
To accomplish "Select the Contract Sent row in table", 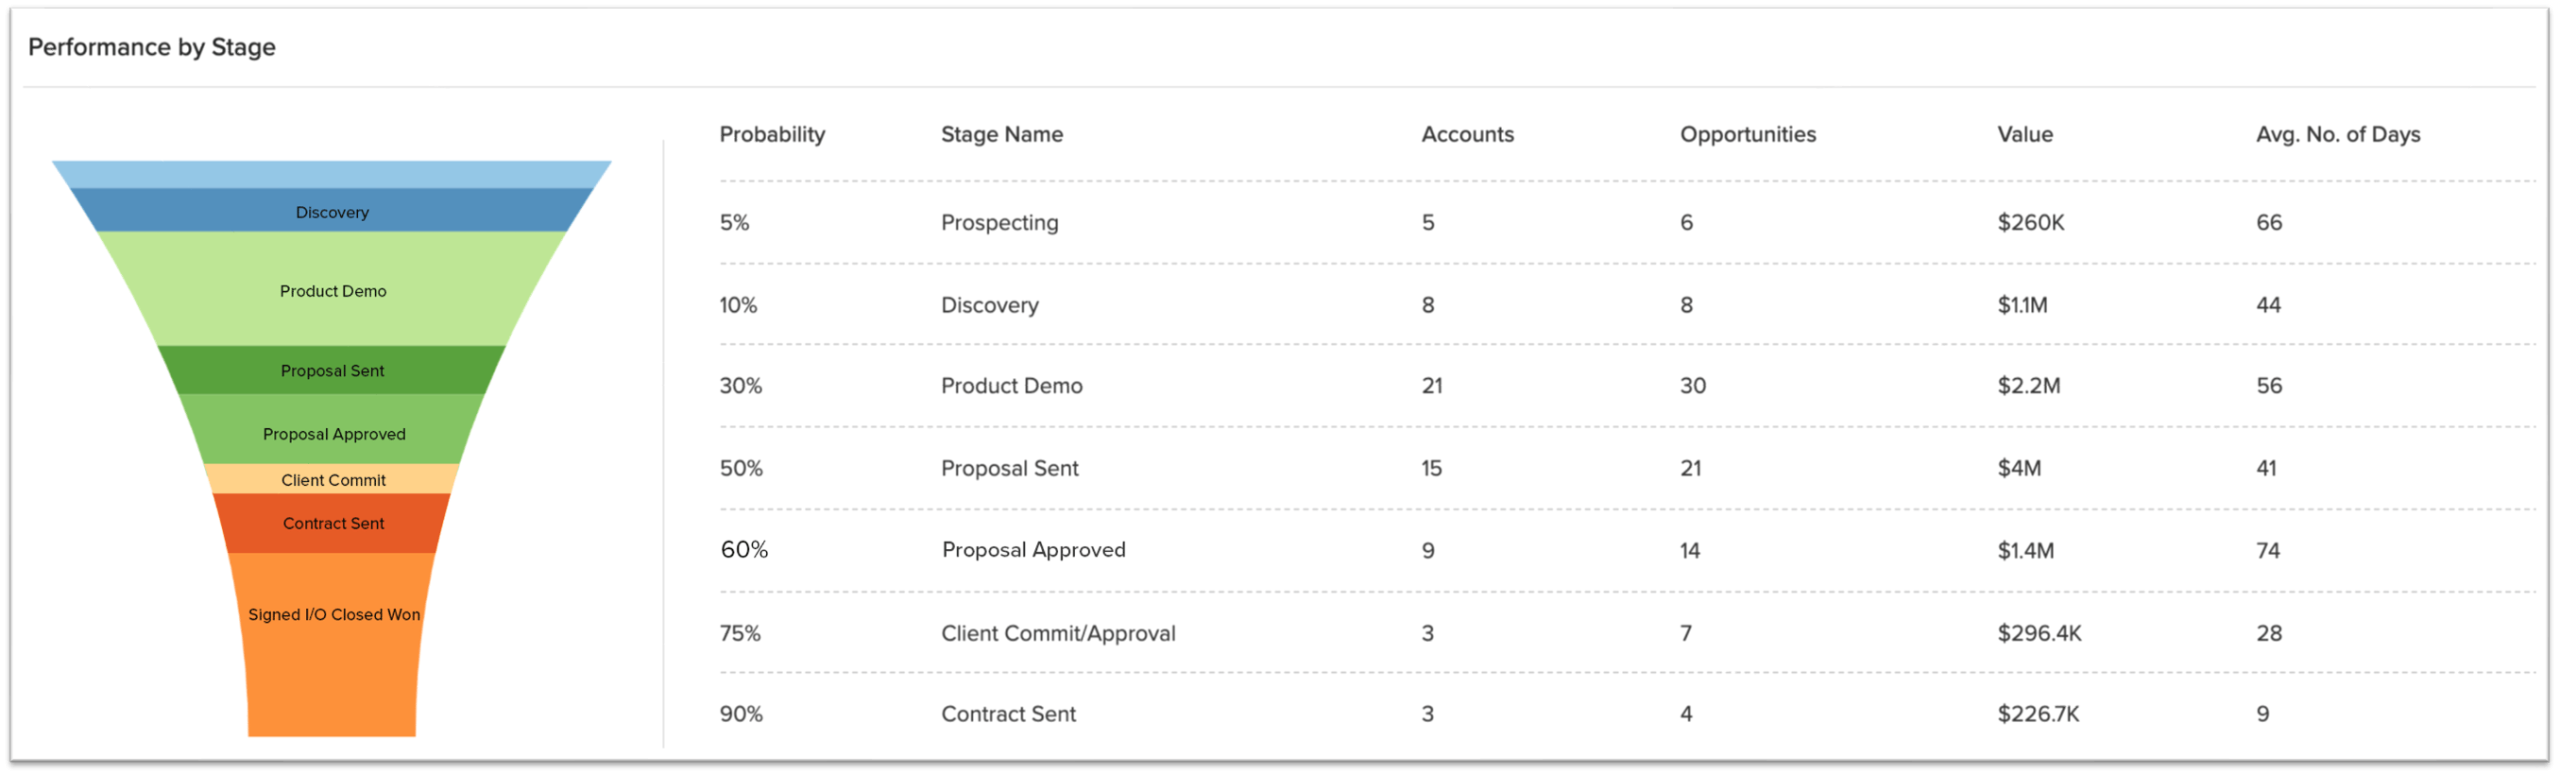I will (x=1008, y=714).
